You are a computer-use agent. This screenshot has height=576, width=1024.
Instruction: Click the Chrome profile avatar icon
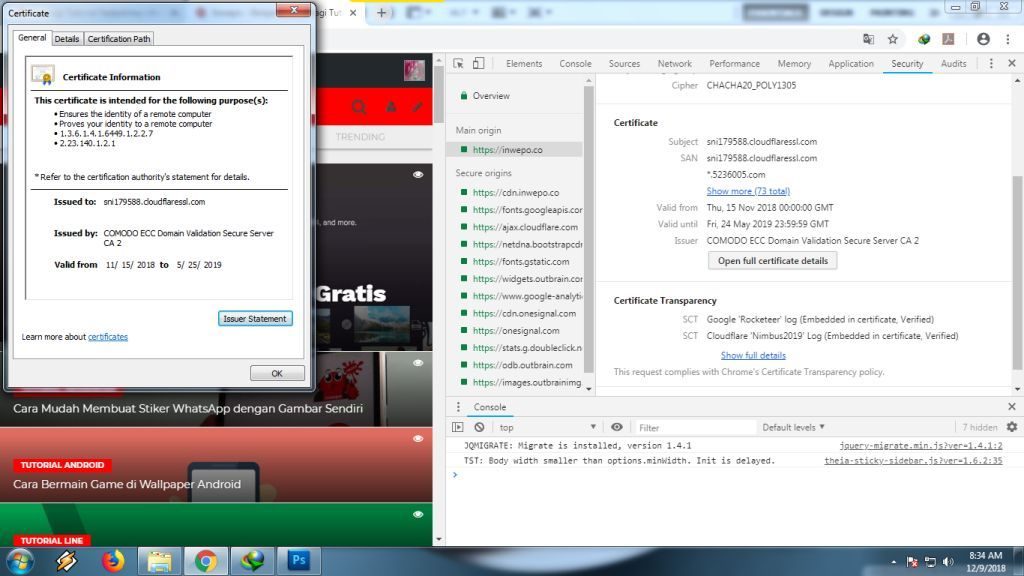pos(983,39)
